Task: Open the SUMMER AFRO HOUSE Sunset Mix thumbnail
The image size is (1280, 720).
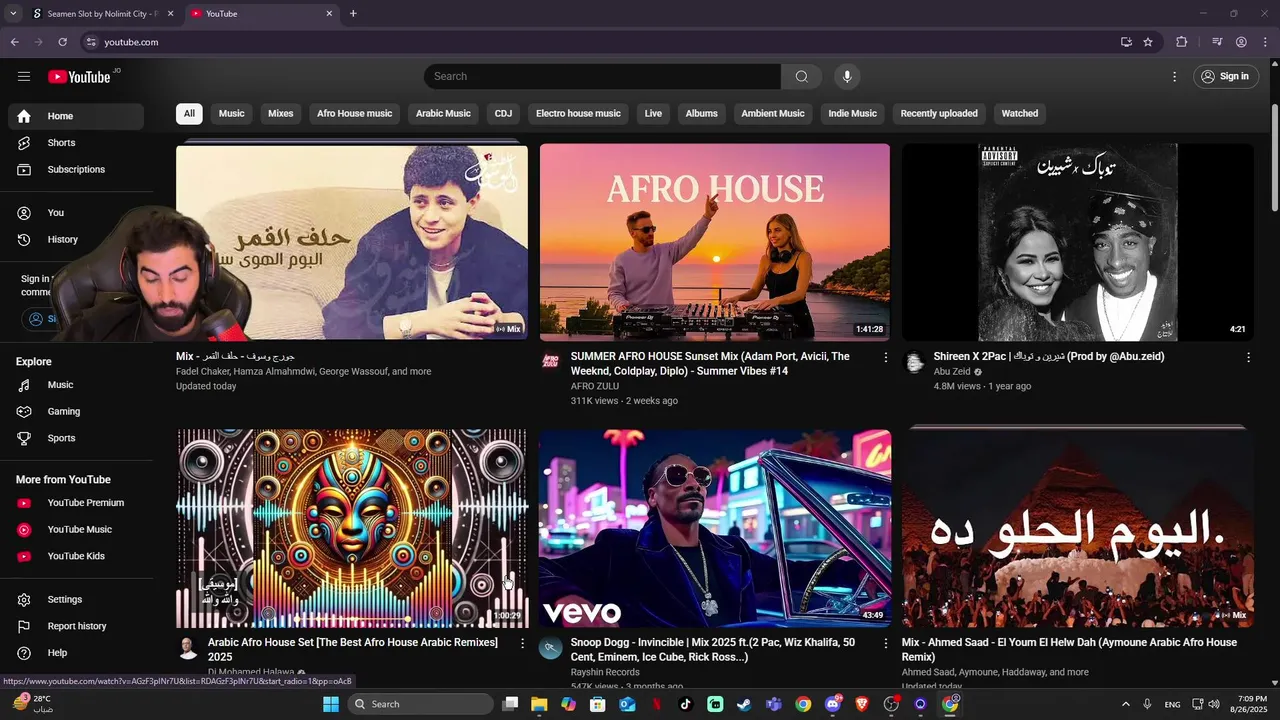Action: click(x=714, y=242)
